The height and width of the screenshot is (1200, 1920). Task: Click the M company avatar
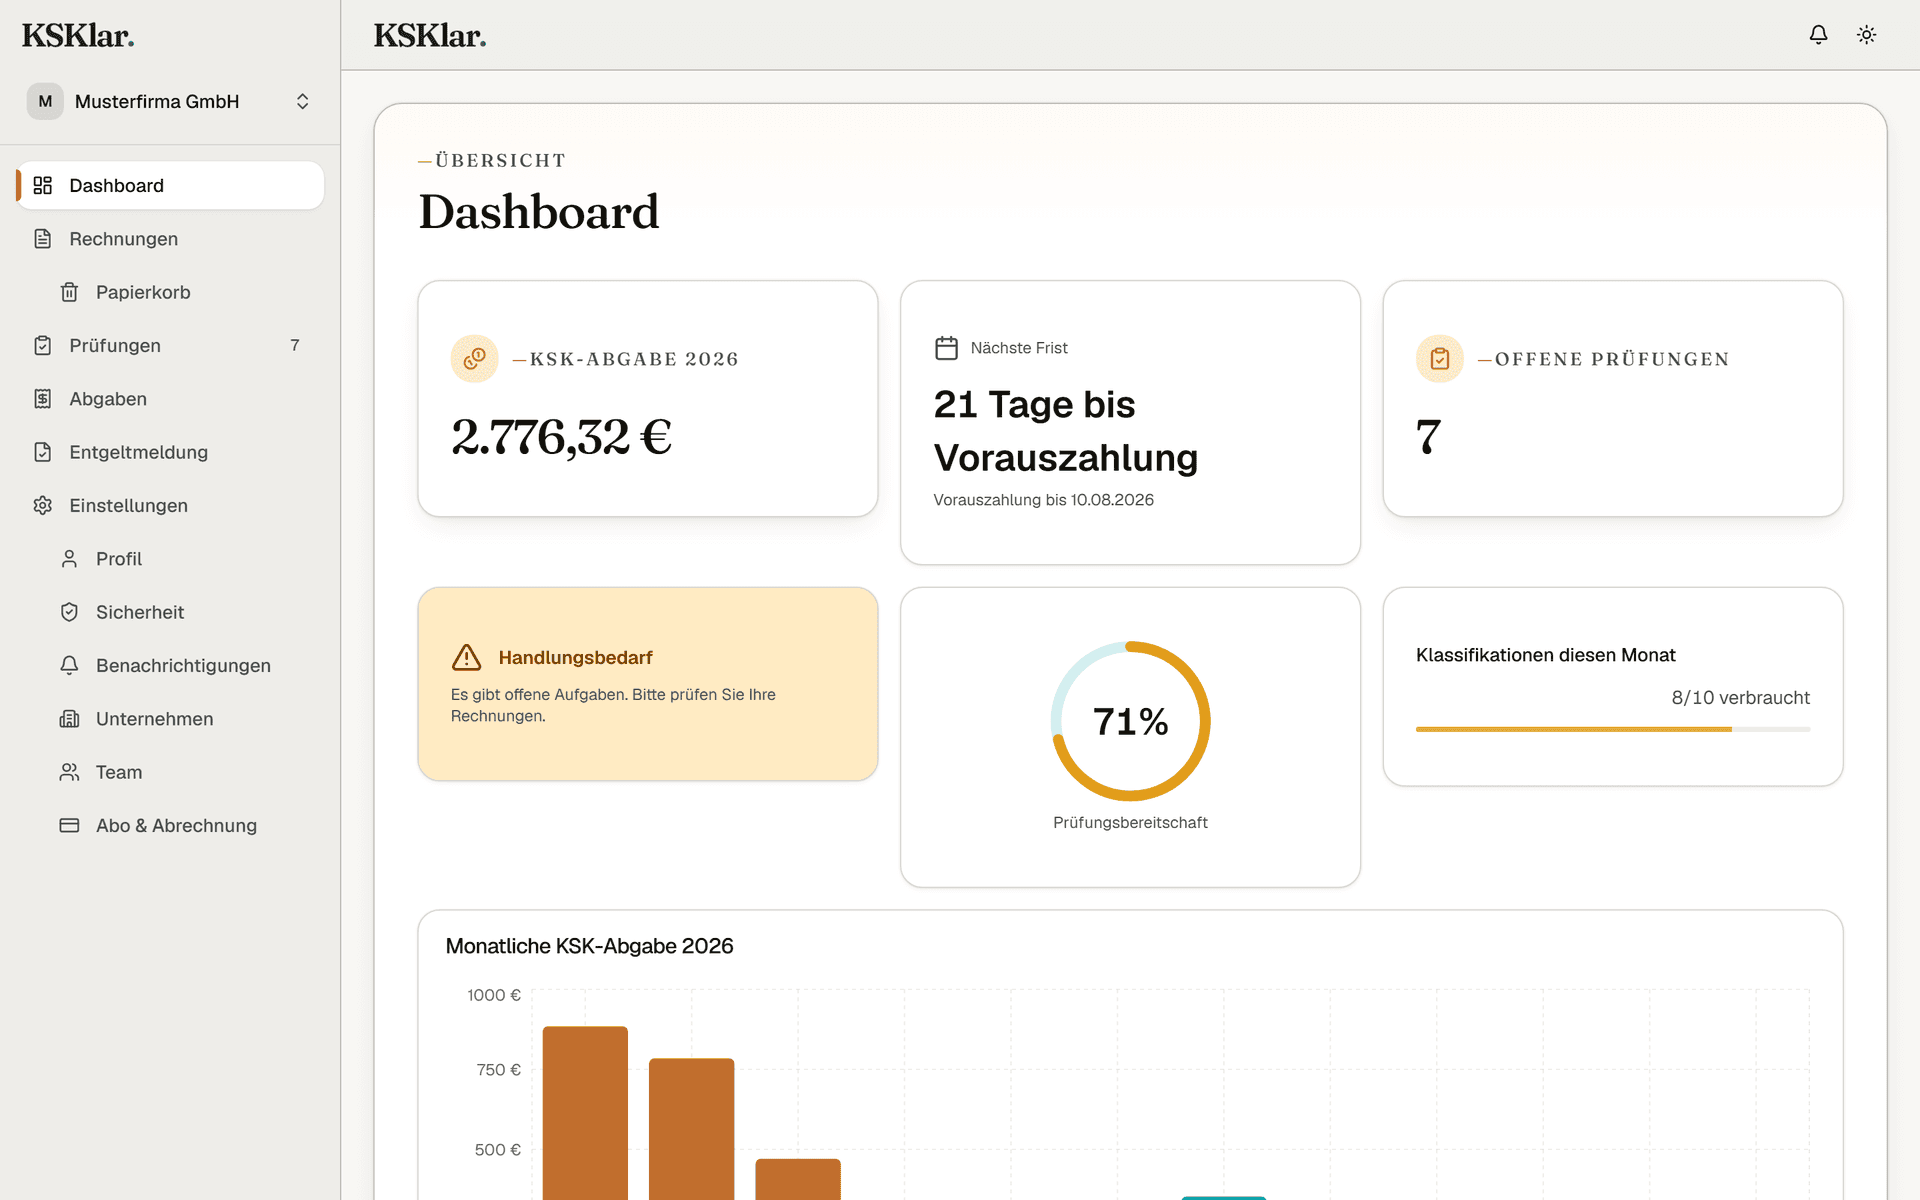(x=45, y=101)
